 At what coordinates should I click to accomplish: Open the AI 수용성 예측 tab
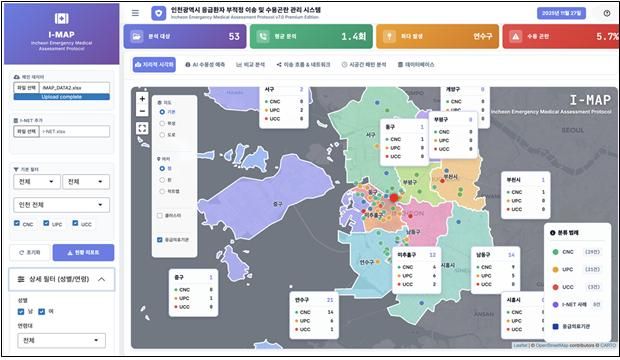click(x=205, y=65)
